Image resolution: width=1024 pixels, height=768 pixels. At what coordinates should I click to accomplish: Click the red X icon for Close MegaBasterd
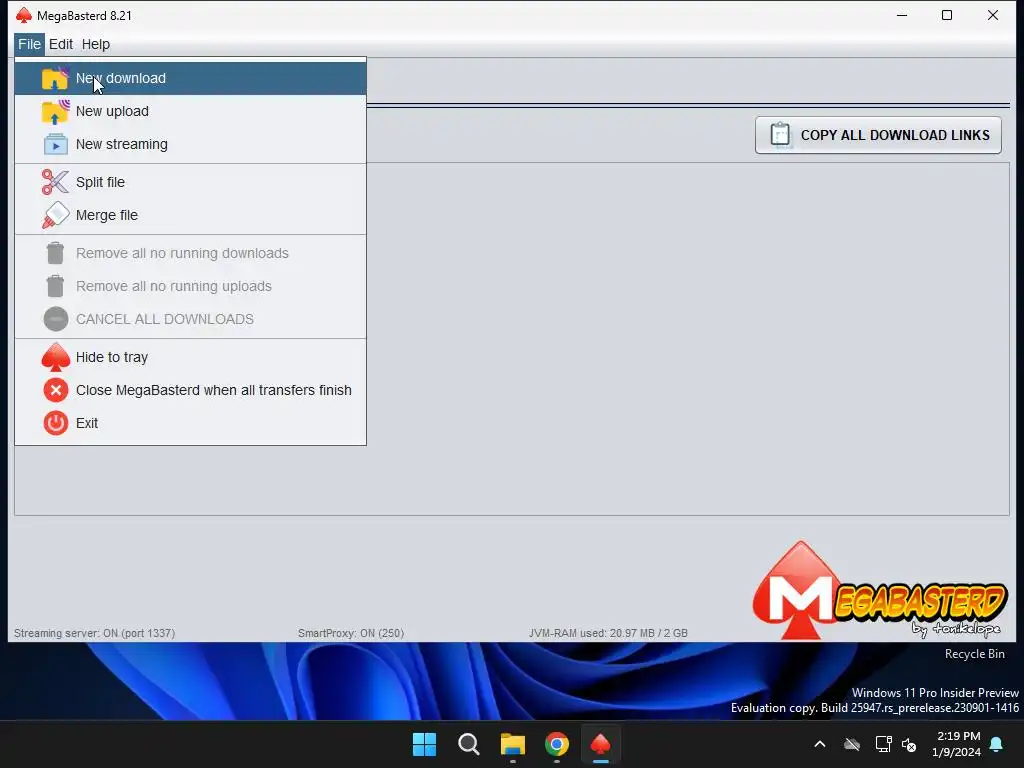click(x=56, y=390)
